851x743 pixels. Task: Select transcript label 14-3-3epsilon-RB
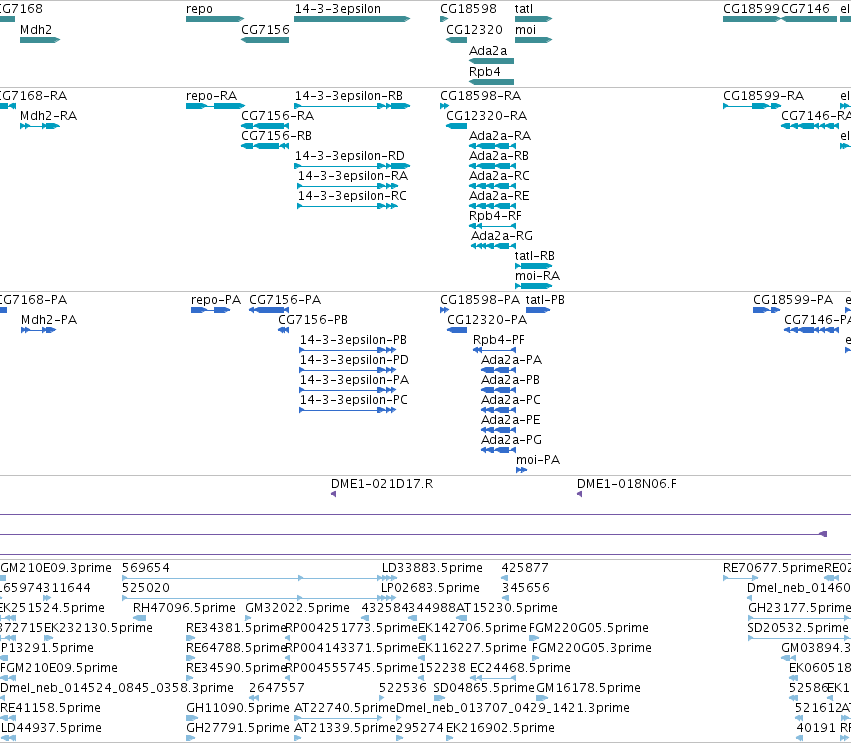[349, 96]
